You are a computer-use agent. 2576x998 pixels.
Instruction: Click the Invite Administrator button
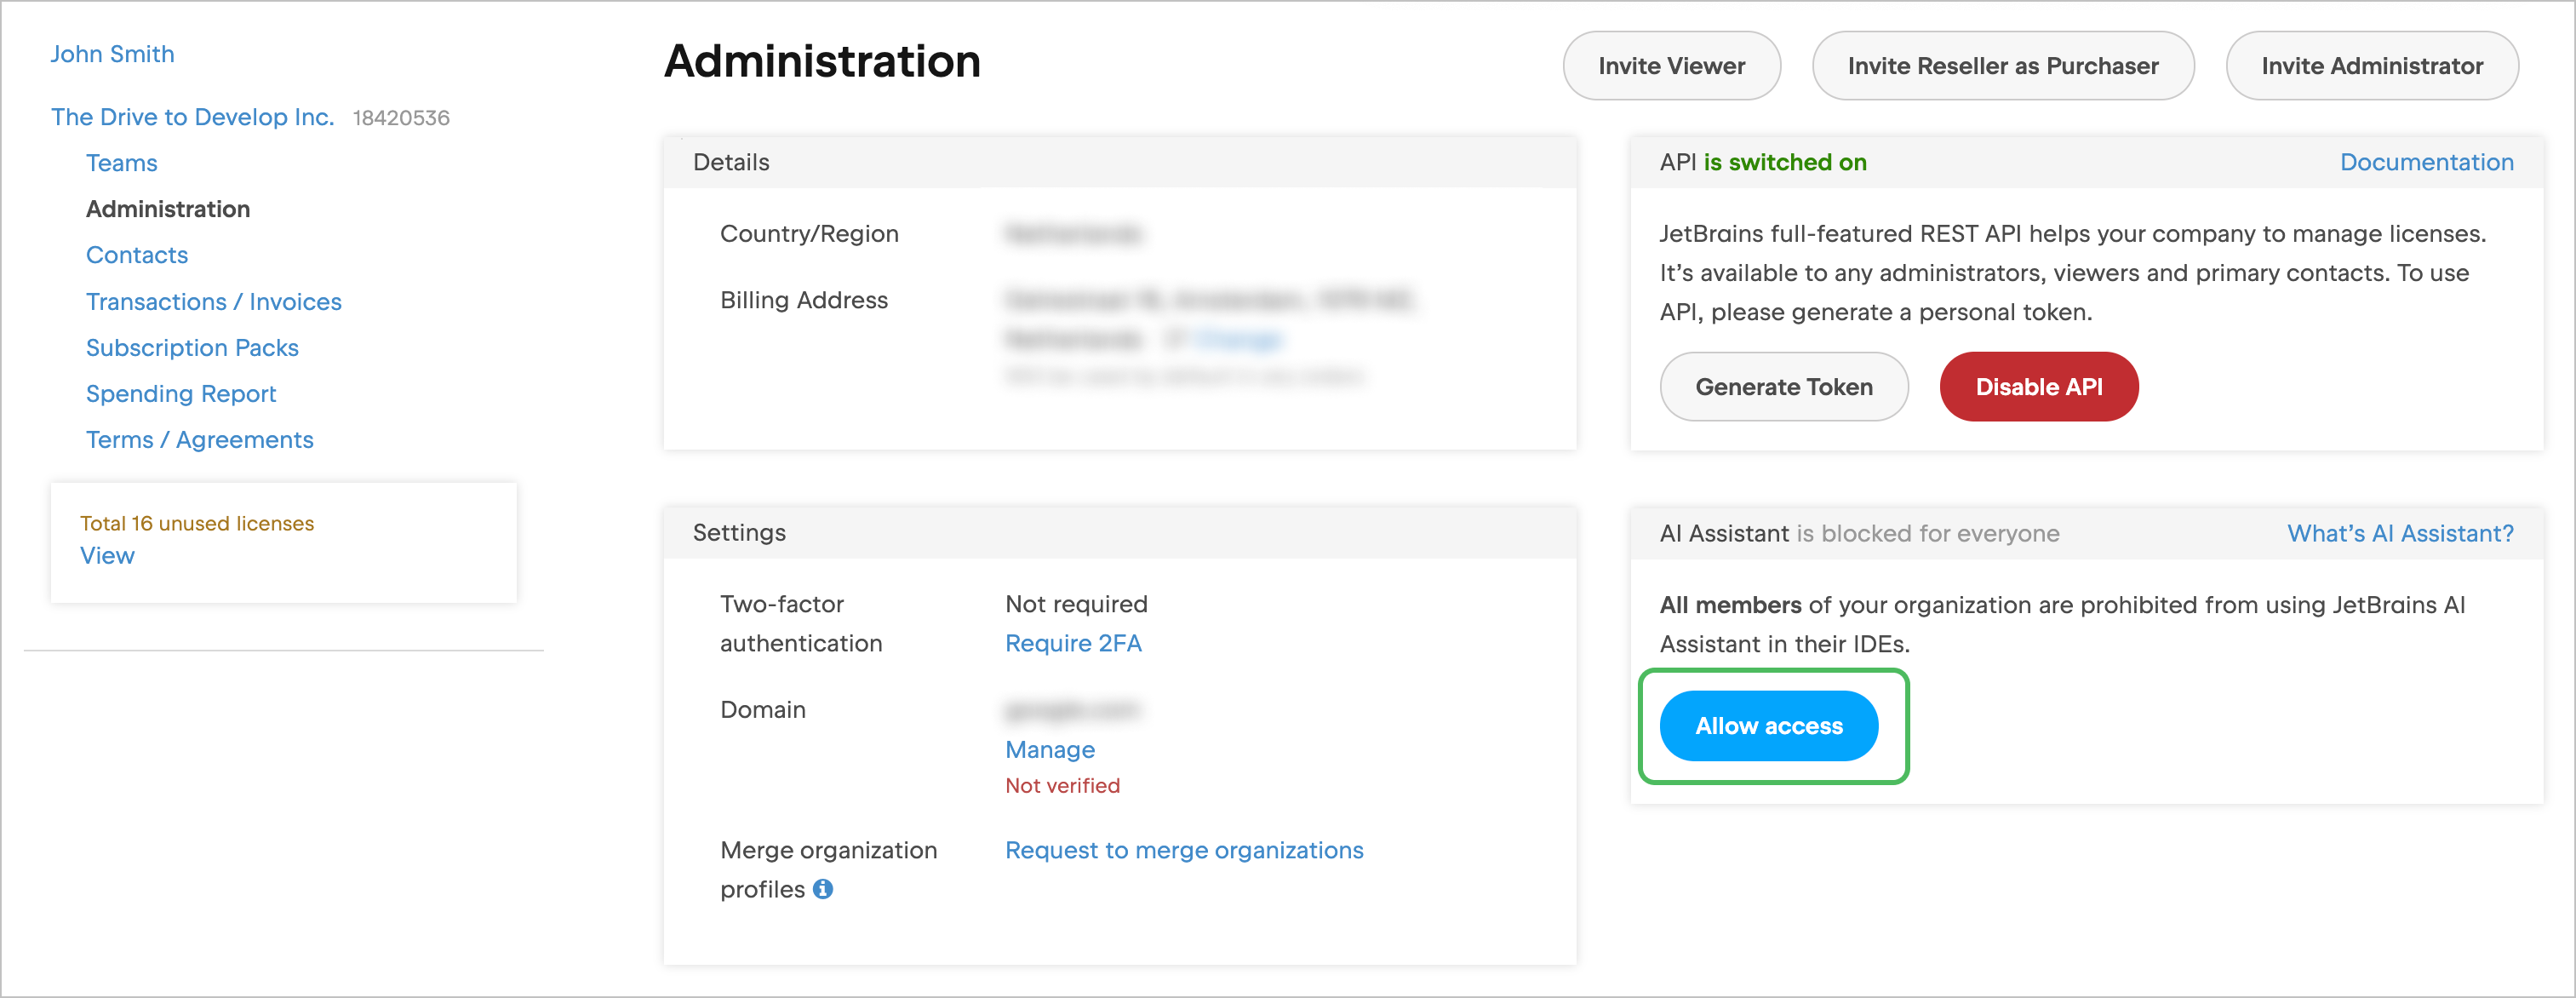pyautogui.click(x=2372, y=65)
